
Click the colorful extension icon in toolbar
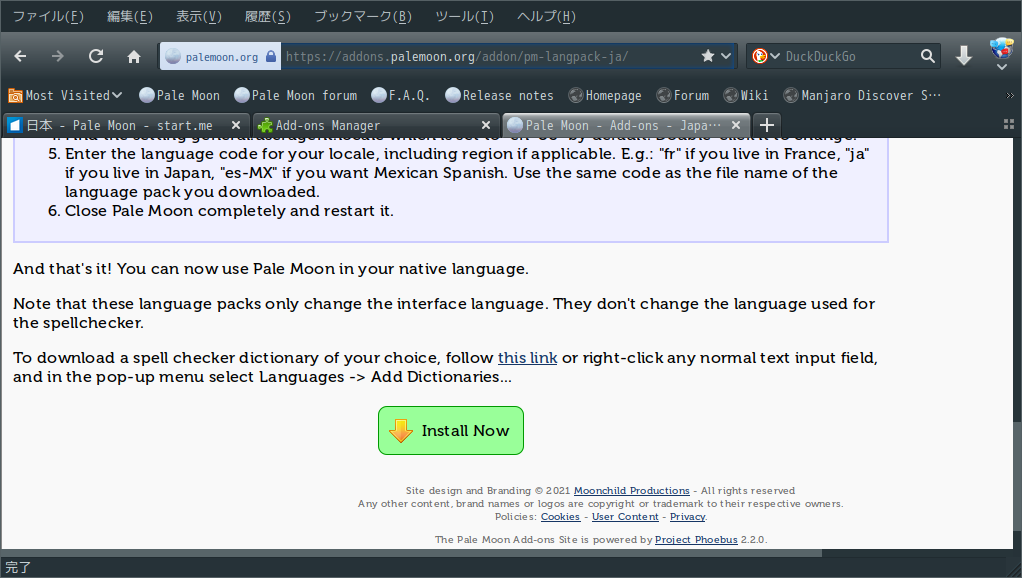[x=1002, y=48]
